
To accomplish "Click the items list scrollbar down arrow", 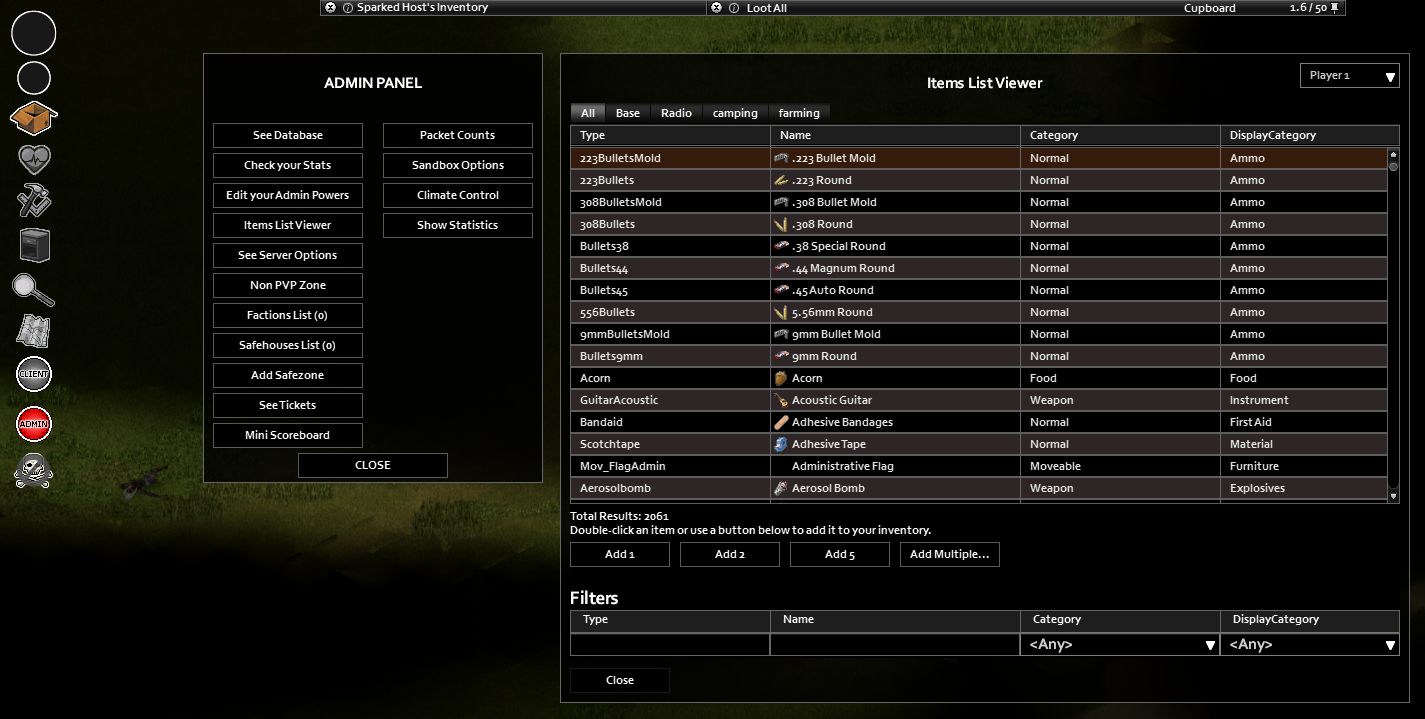I will 1393,495.
